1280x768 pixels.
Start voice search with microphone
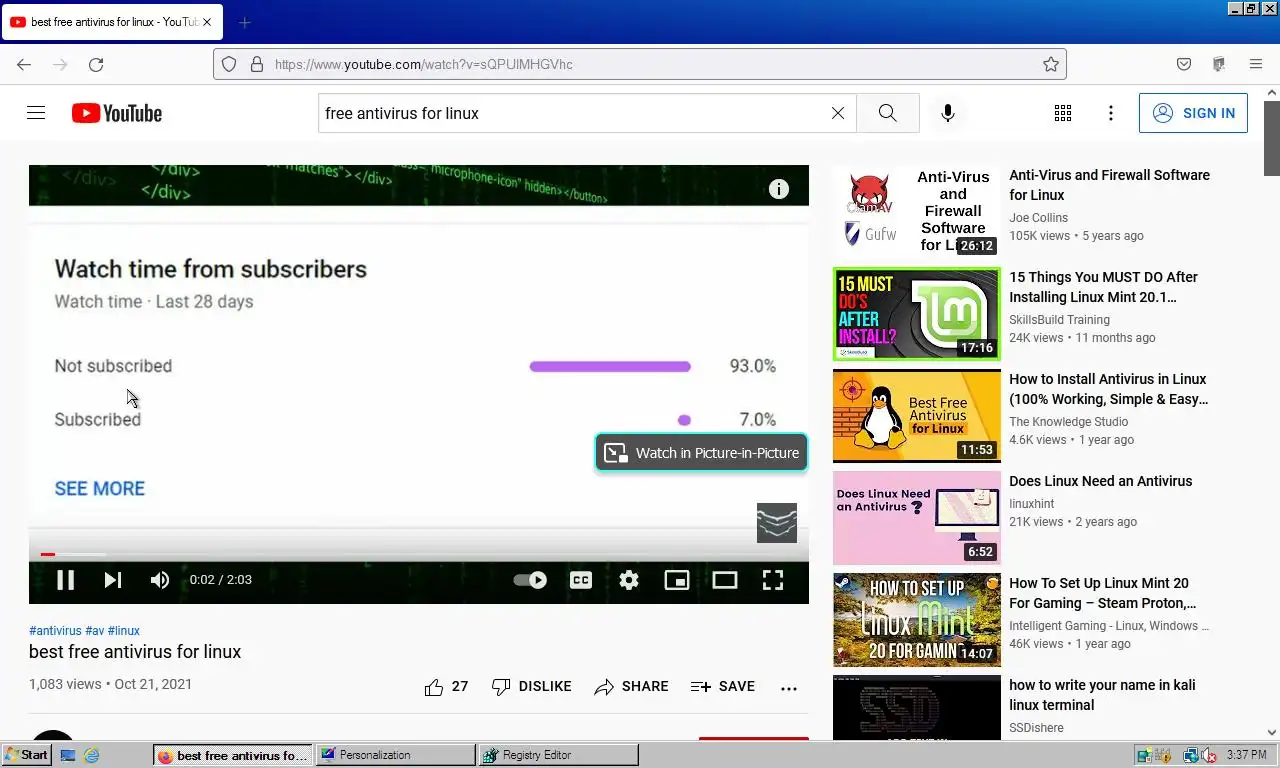tap(948, 113)
